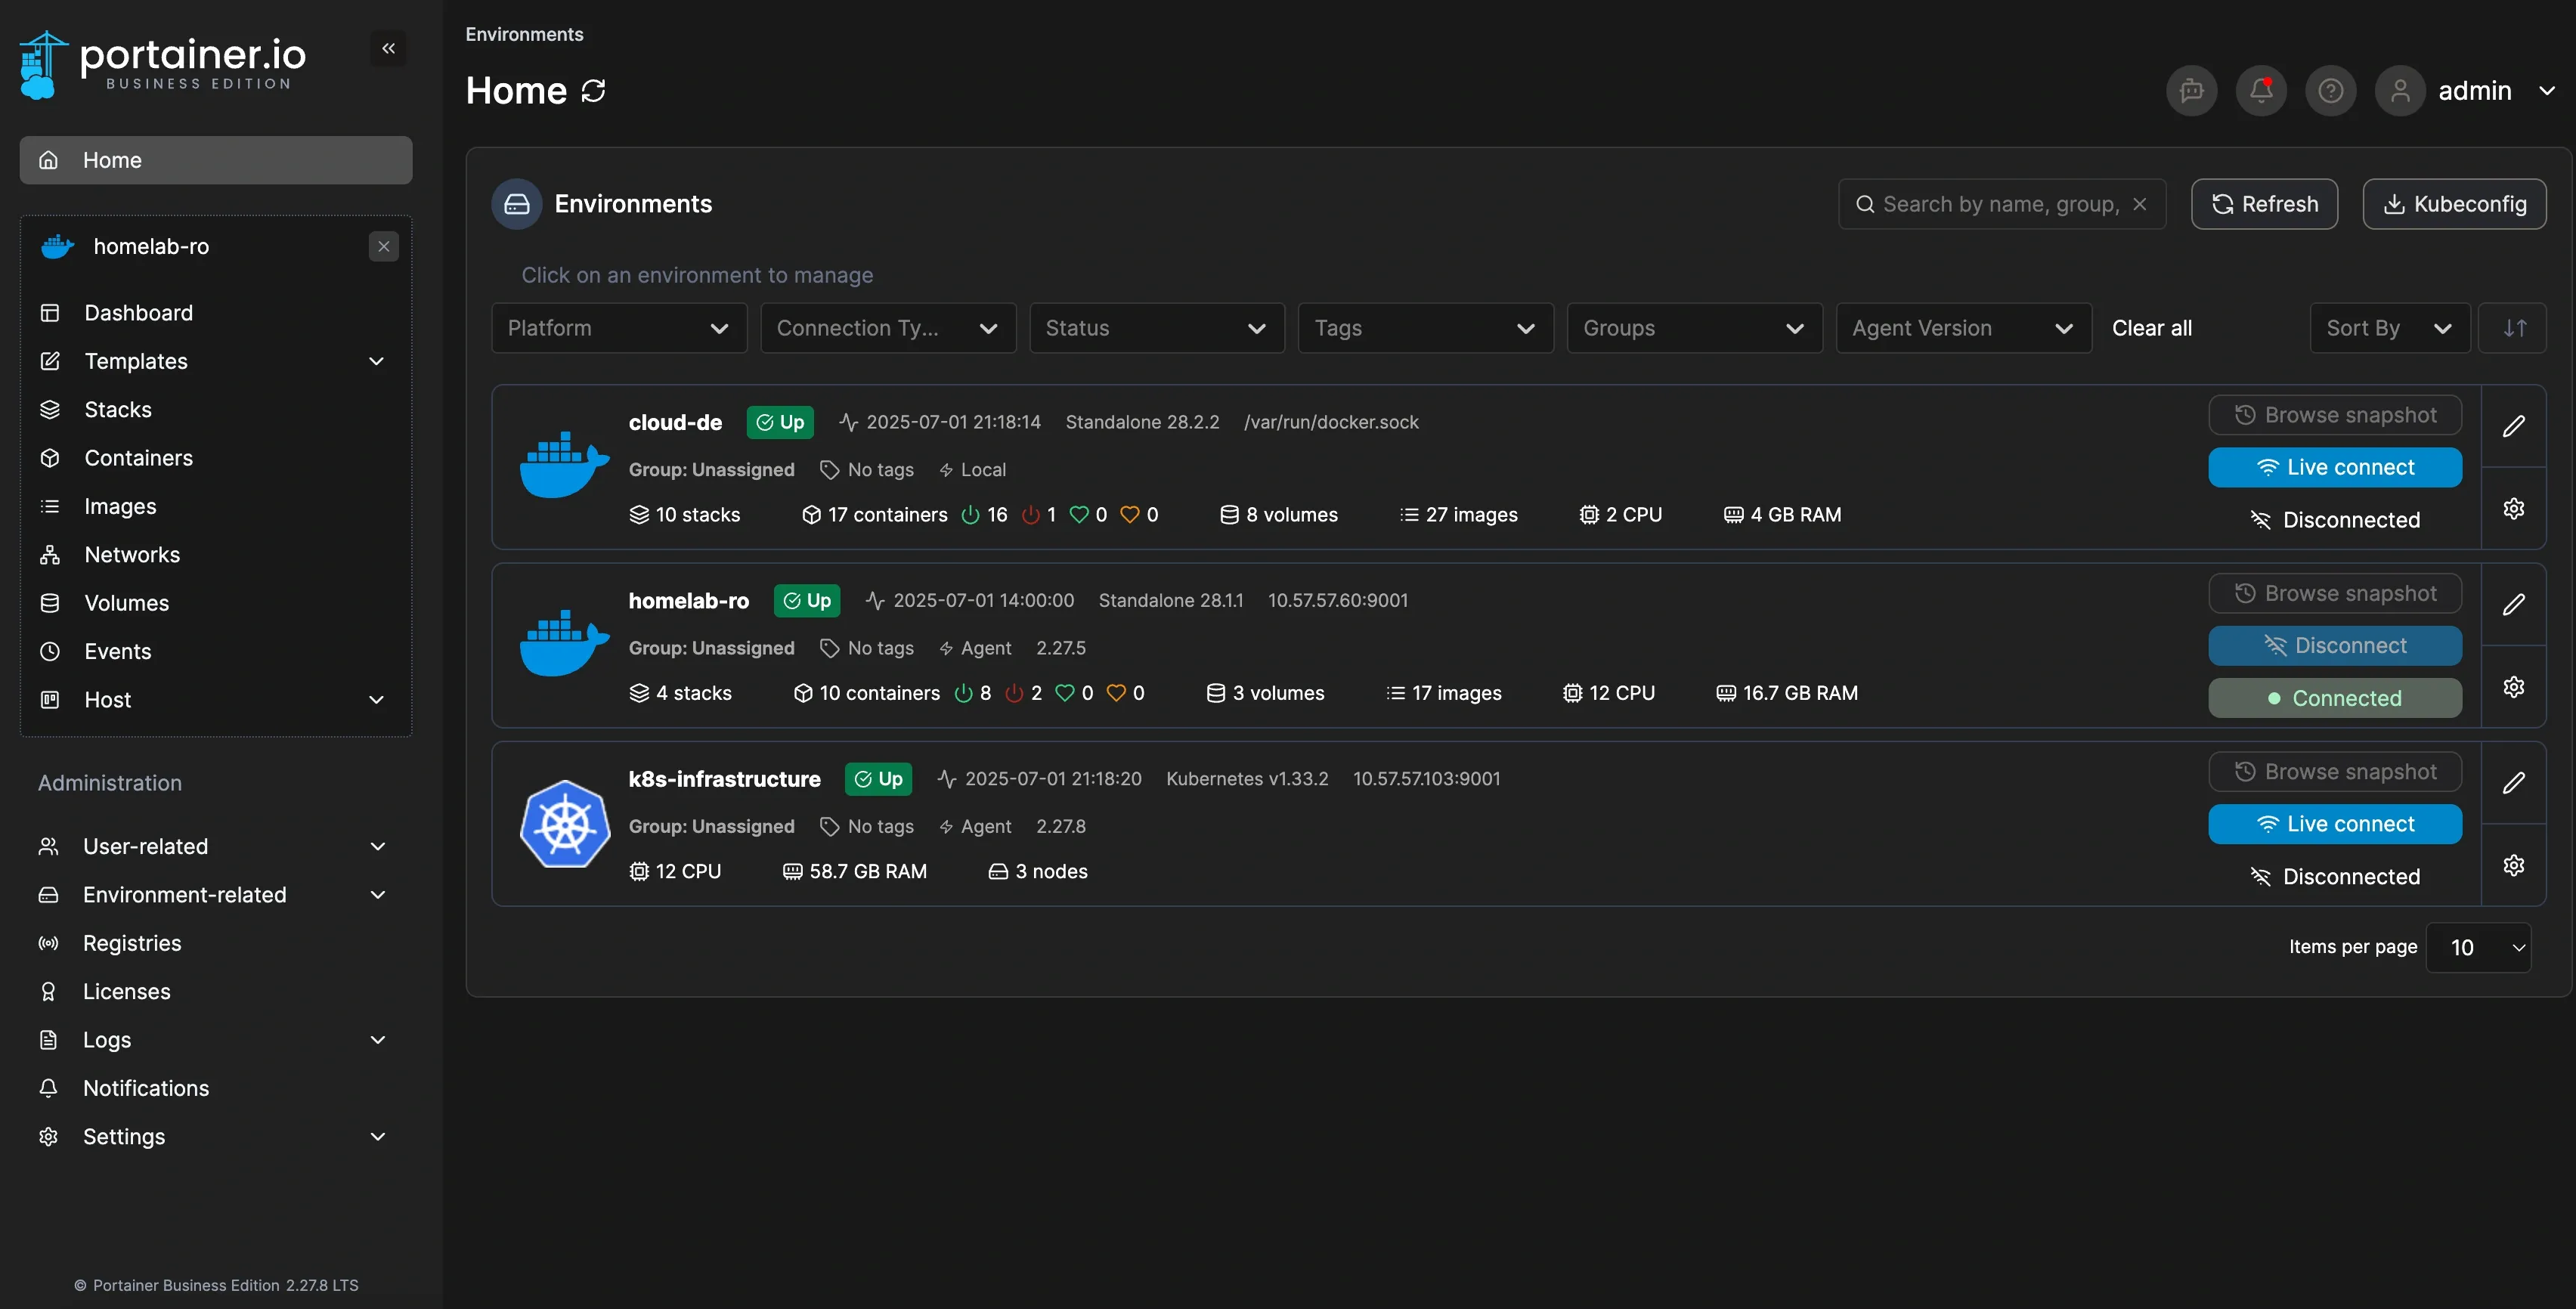Open the Volumes page from the sidebar
This screenshot has width=2576, height=1309.
tap(126, 603)
